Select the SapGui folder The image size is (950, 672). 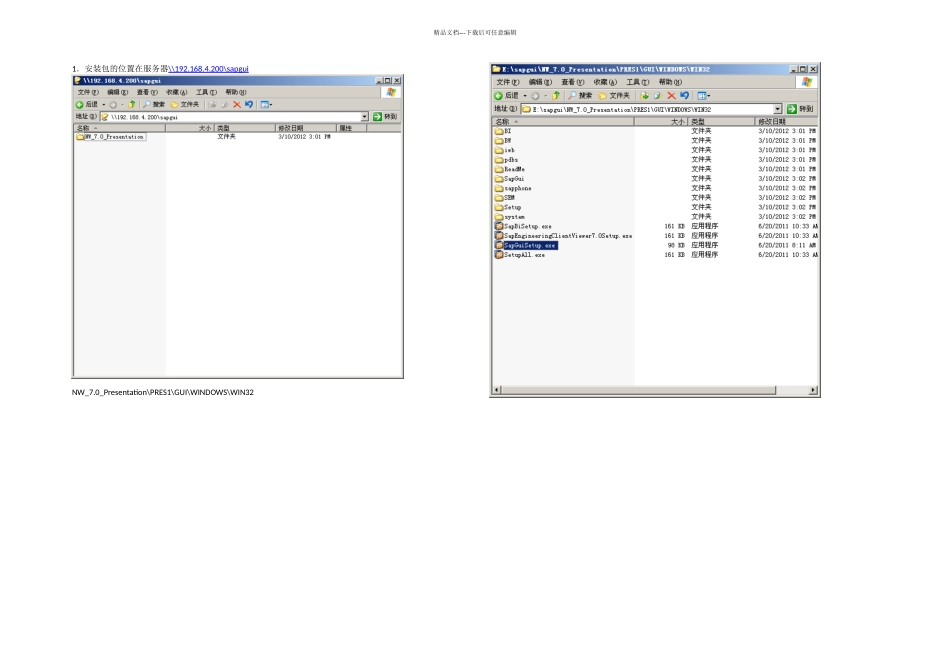pyautogui.click(x=510, y=179)
